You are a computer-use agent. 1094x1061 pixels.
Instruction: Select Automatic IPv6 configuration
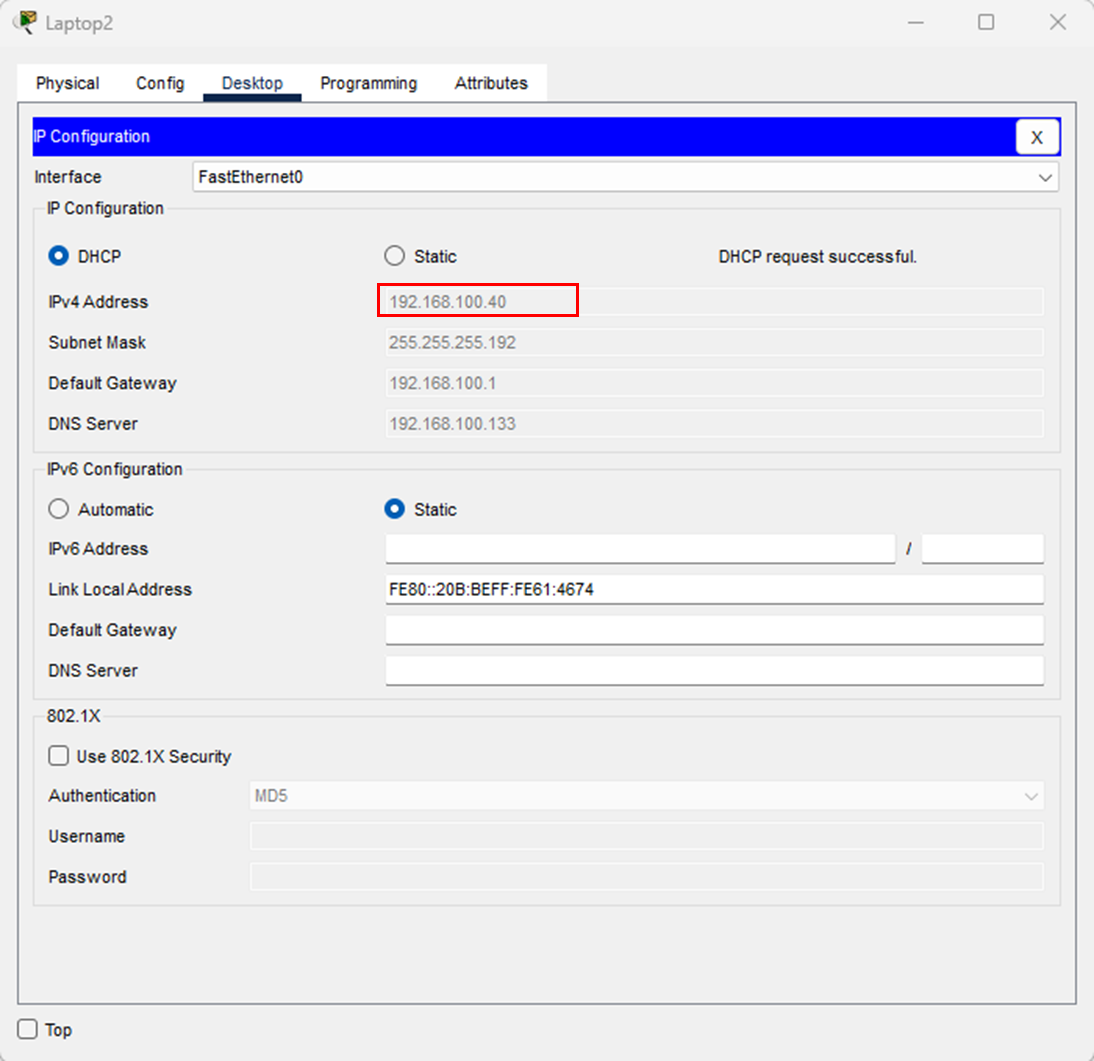pyautogui.click(x=59, y=509)
